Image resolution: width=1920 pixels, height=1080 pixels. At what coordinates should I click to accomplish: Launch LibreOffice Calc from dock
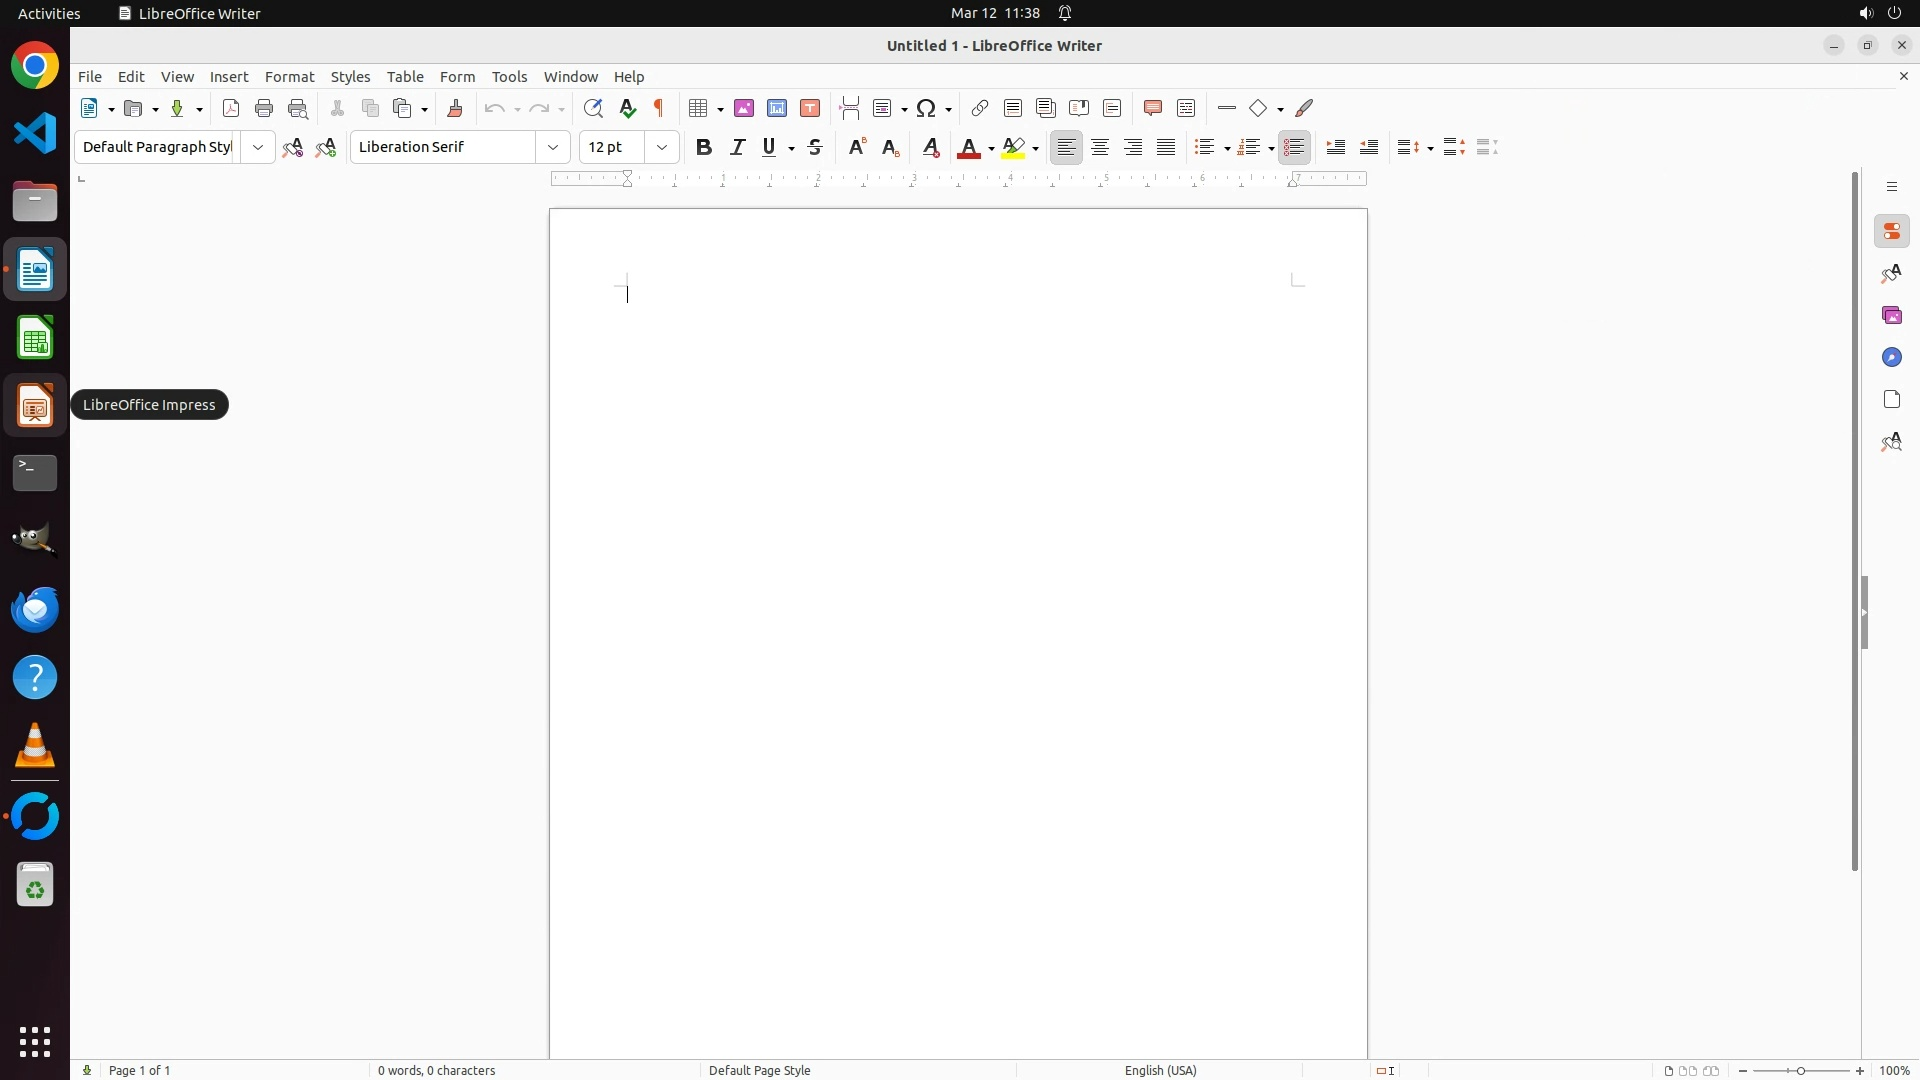pyautogui.click(x=35, y=338)
